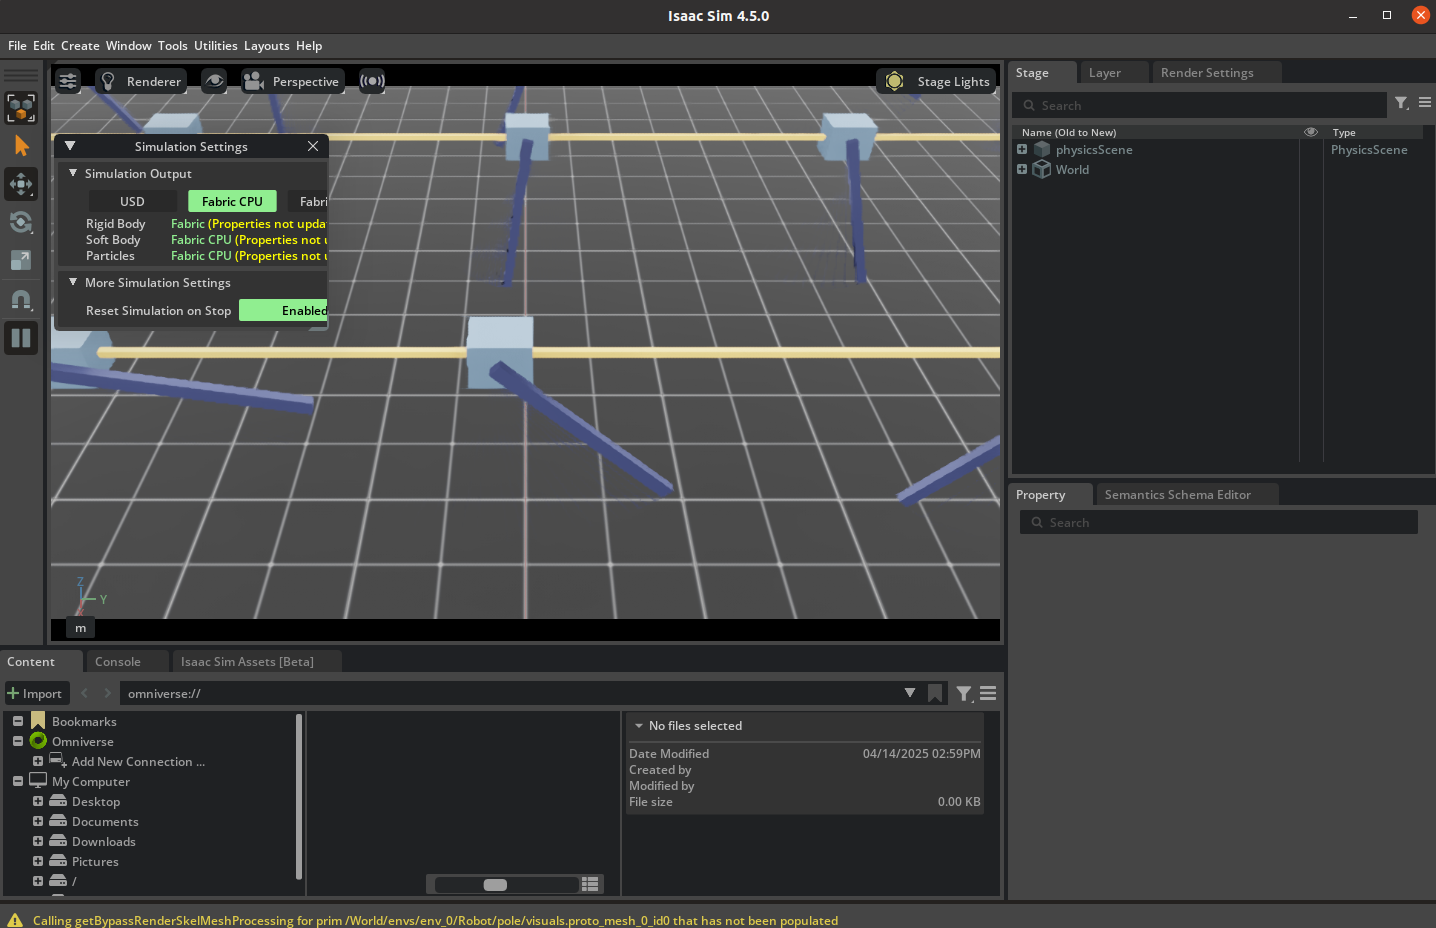Pause the simulation with the pause button

click(x=21, y=338)
